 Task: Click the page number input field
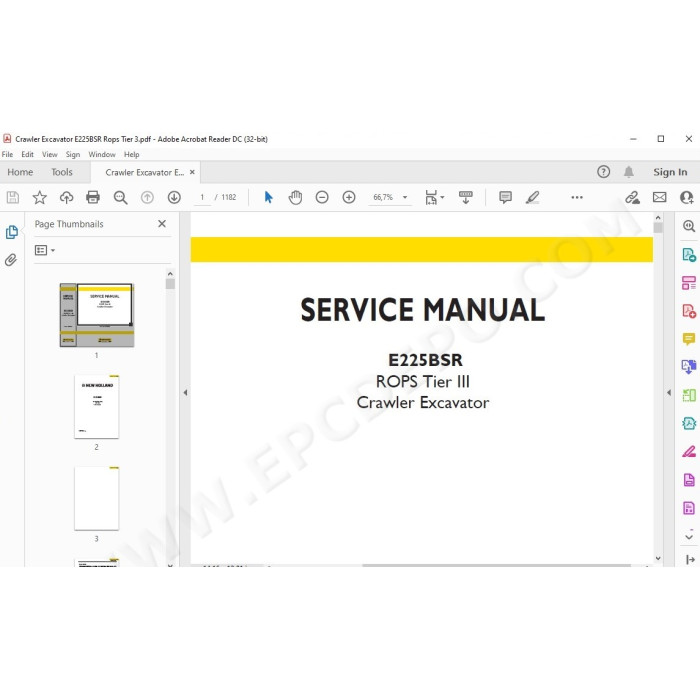(202, 197)
